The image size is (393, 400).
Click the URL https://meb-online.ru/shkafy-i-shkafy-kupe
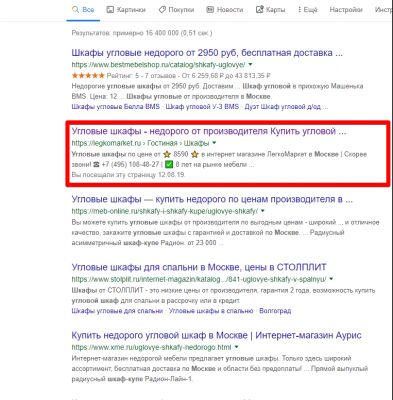pyautogui.click(x=165, y=211)
